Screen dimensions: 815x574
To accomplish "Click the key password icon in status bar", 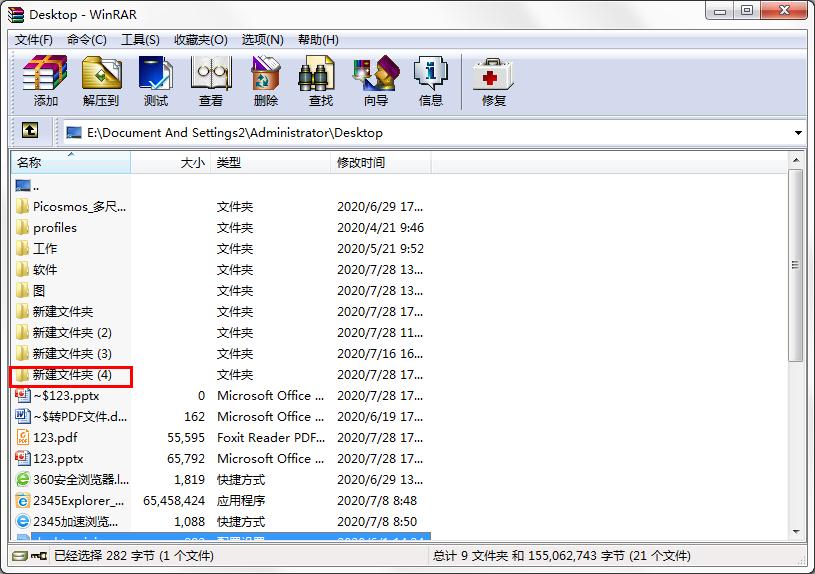I will coord(38,556).
